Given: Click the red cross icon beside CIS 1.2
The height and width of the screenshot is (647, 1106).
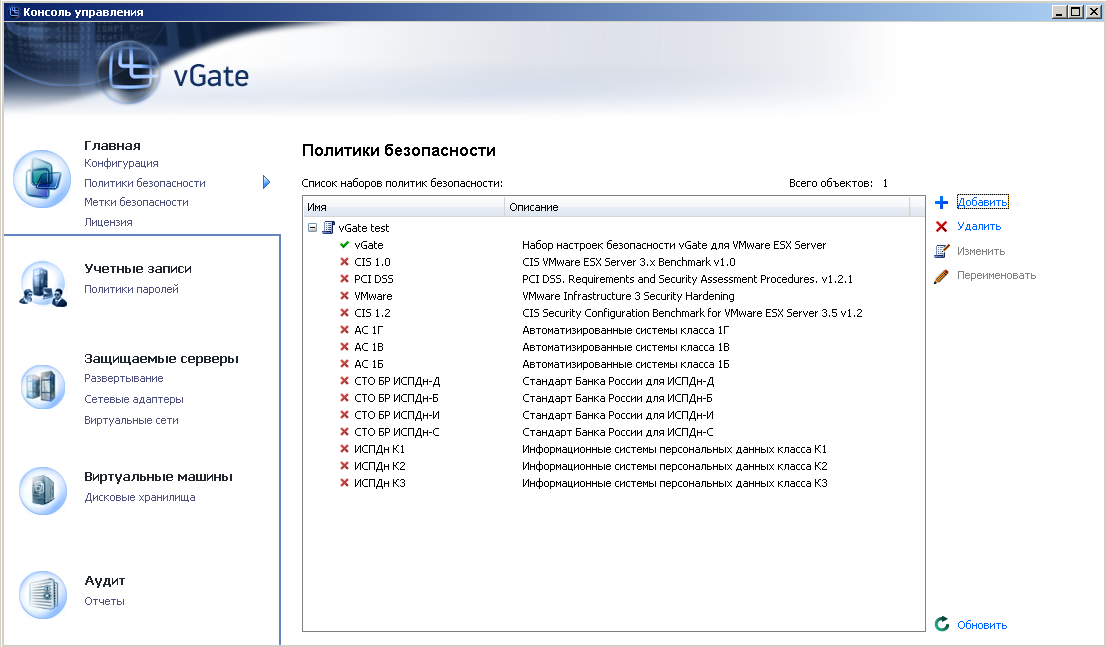Looking at the screenshot, I should [x=344, y=313].
